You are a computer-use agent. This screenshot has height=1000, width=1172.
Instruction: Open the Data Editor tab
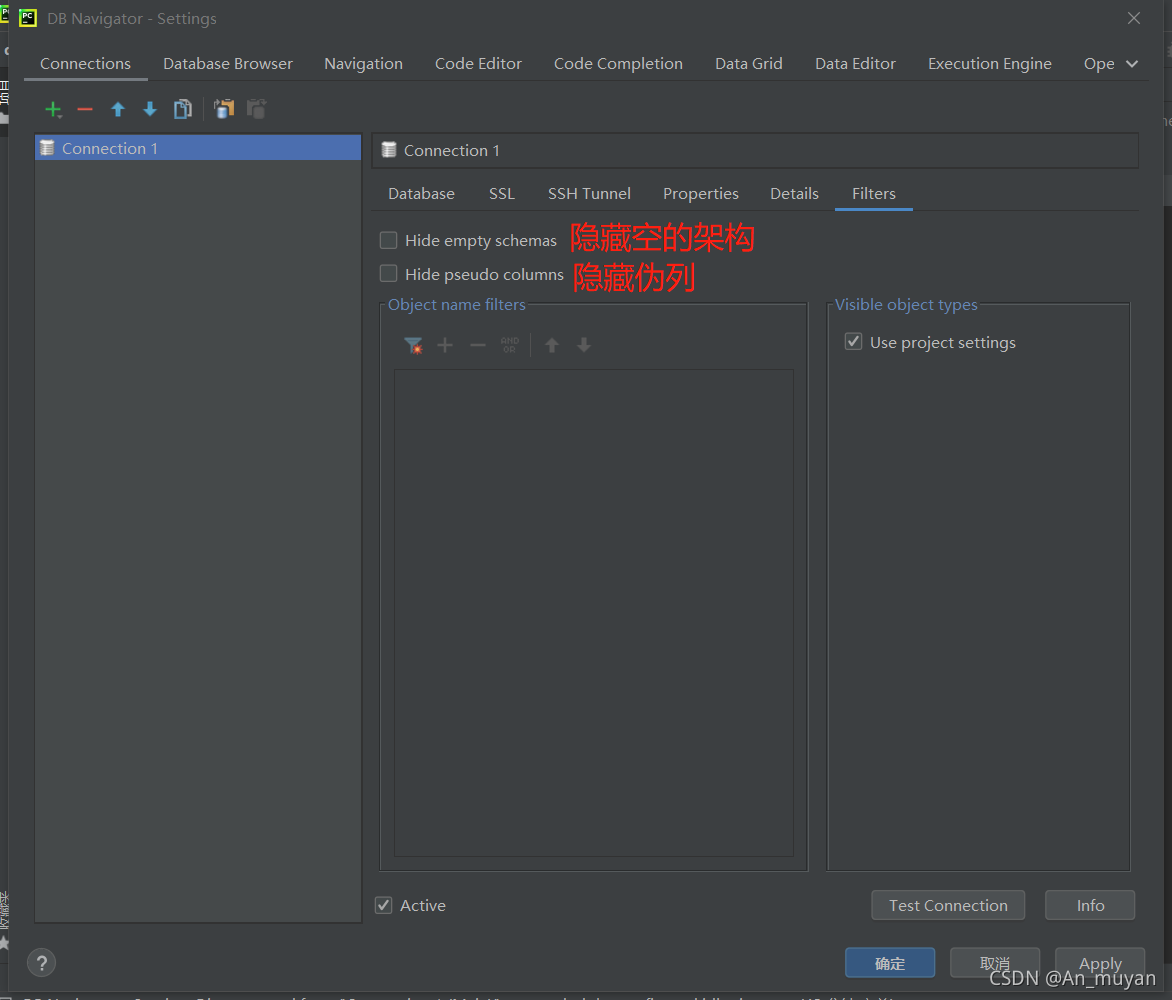[x=855, y=64]
